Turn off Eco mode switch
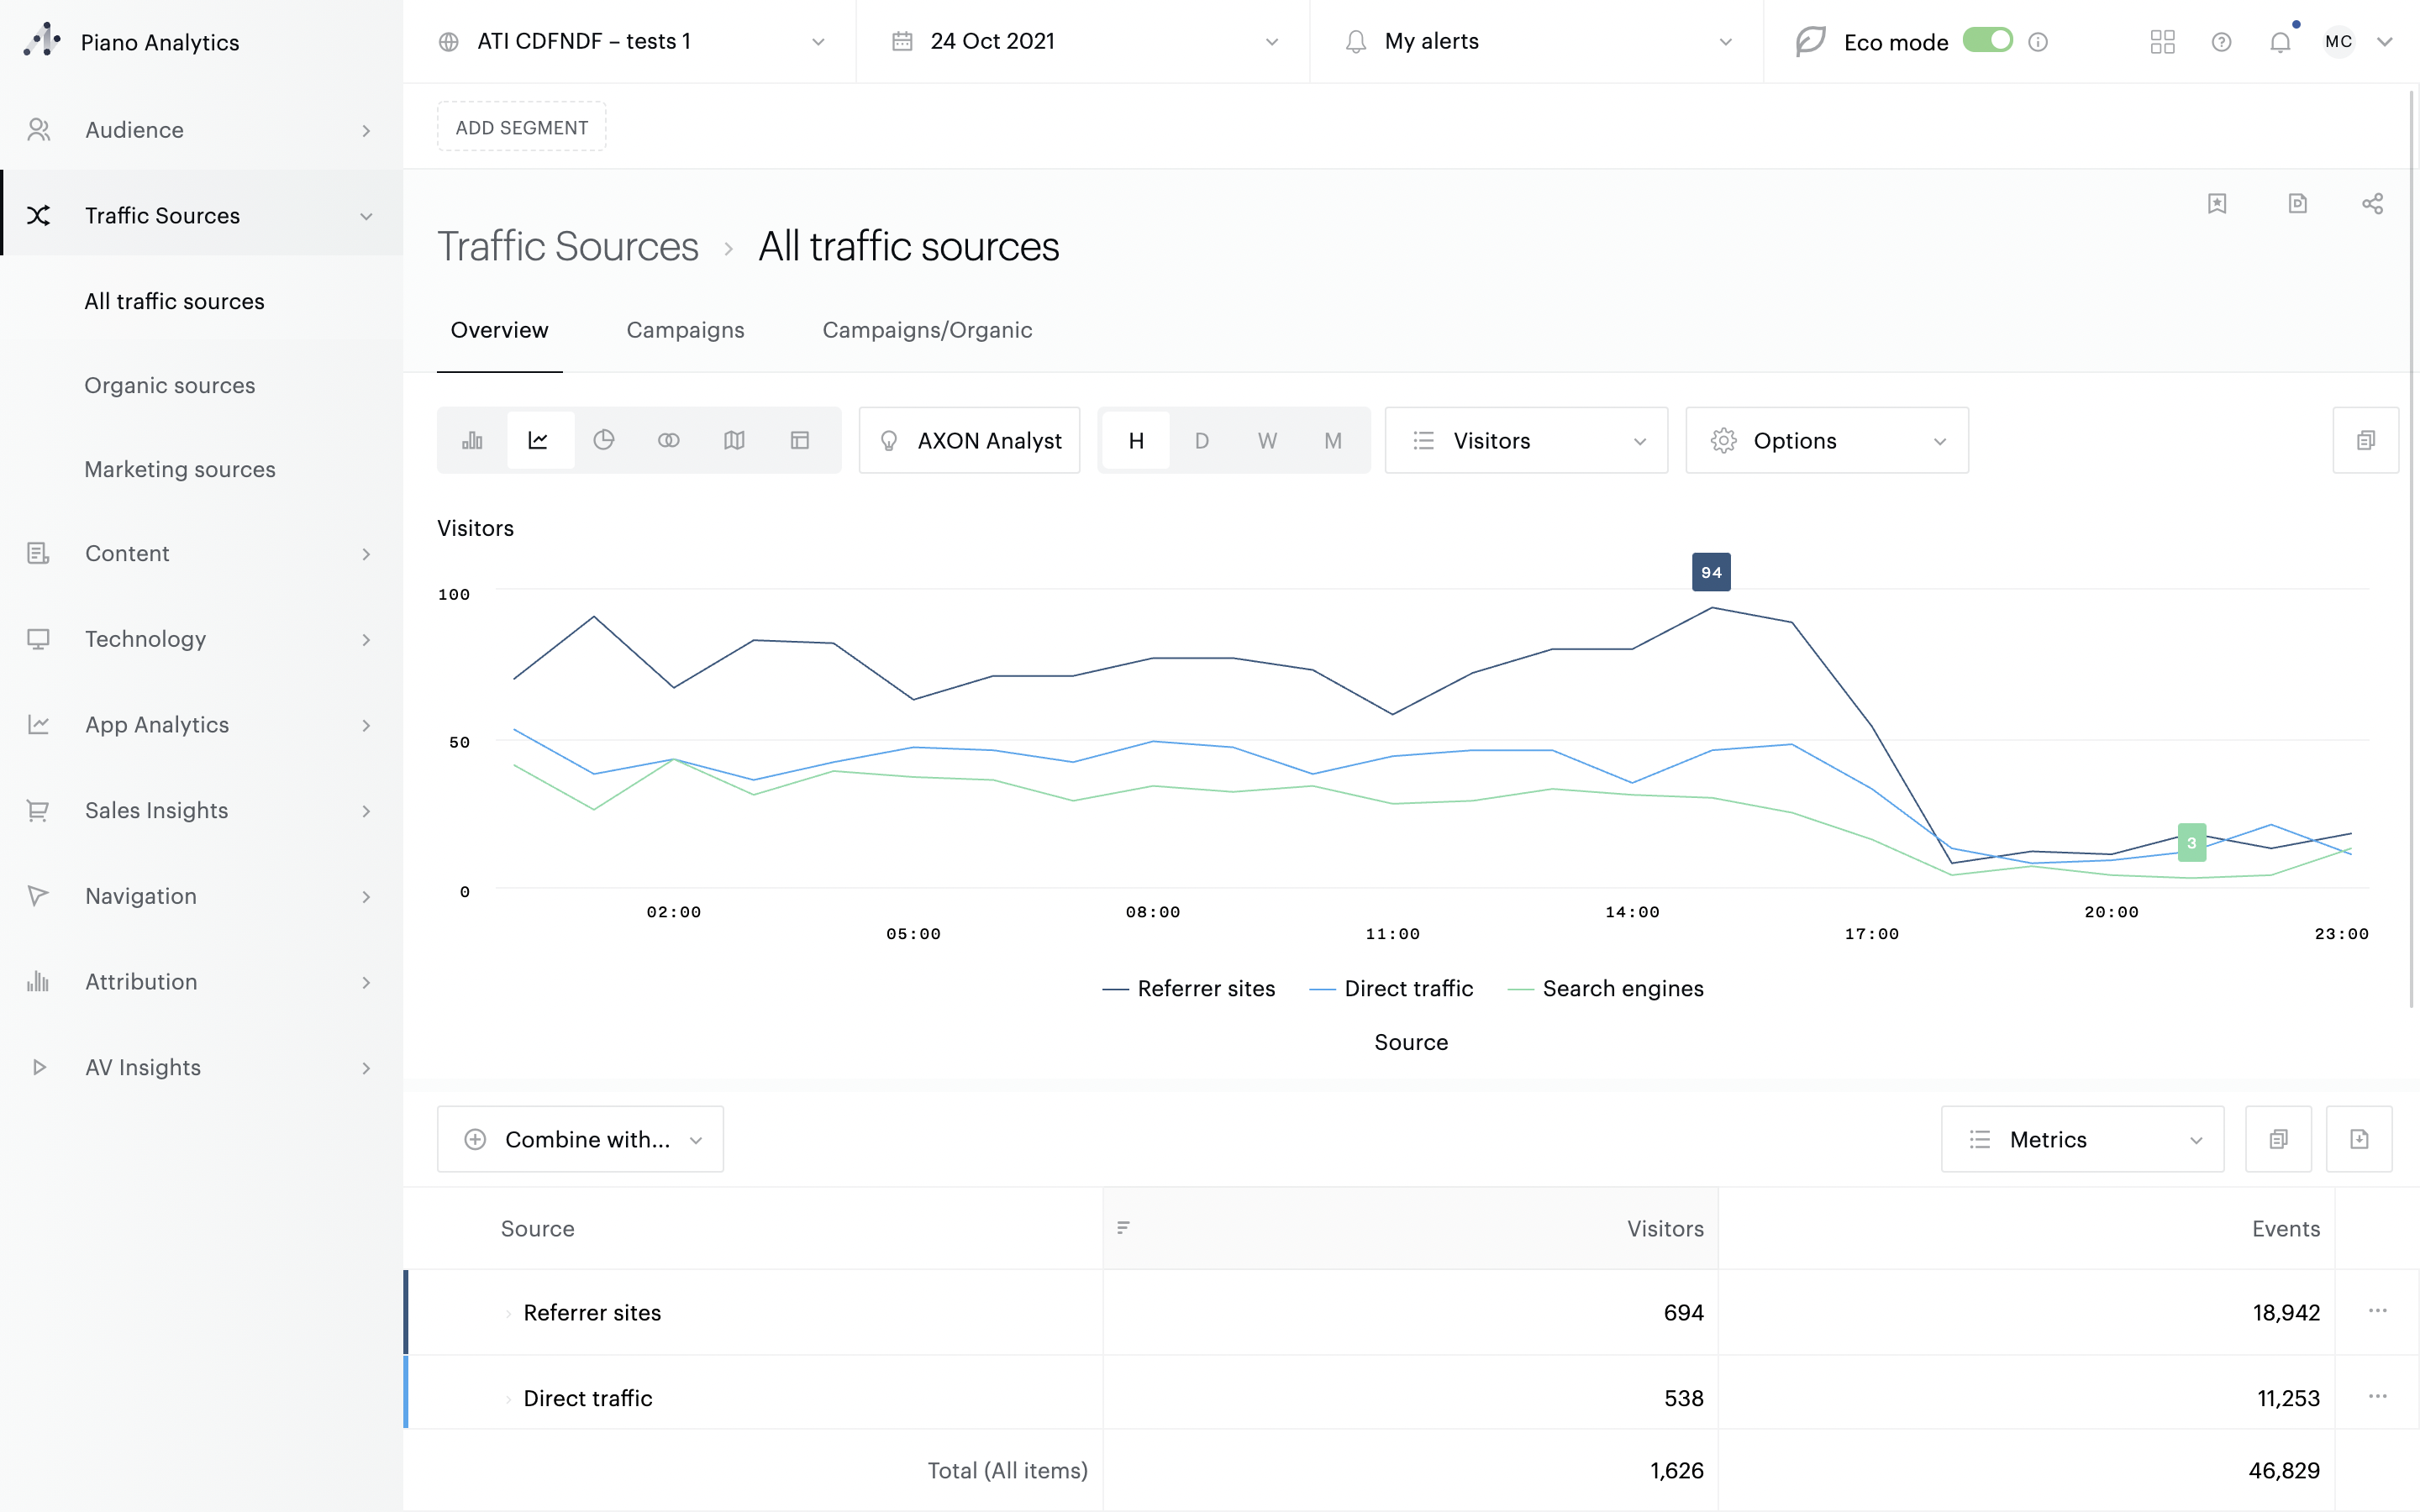 pos(1987,41)
